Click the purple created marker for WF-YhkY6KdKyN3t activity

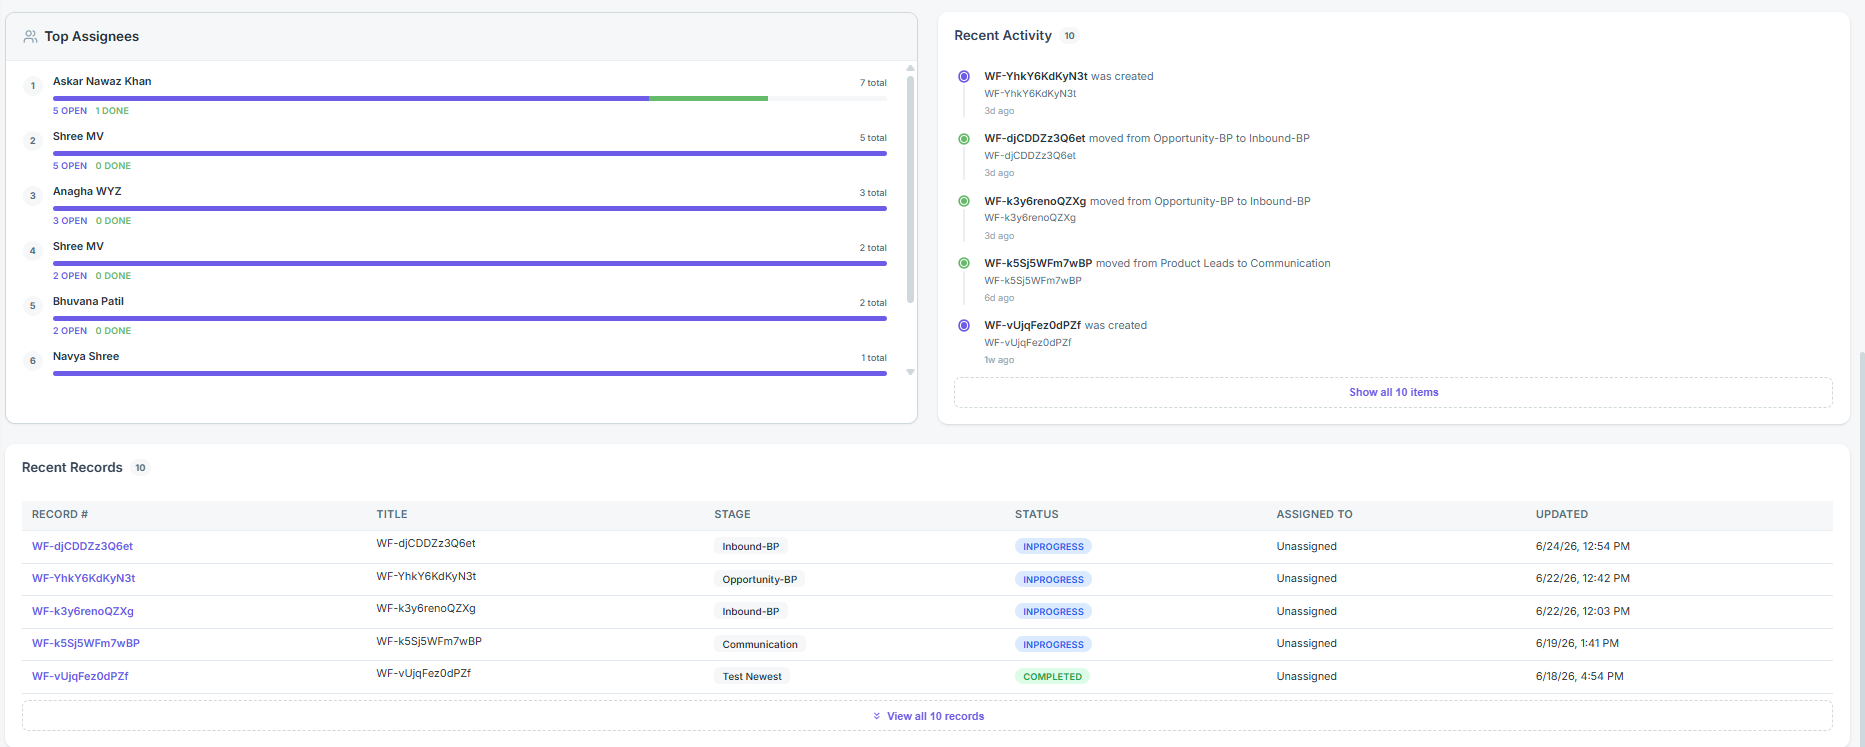[x=964, y=76]
